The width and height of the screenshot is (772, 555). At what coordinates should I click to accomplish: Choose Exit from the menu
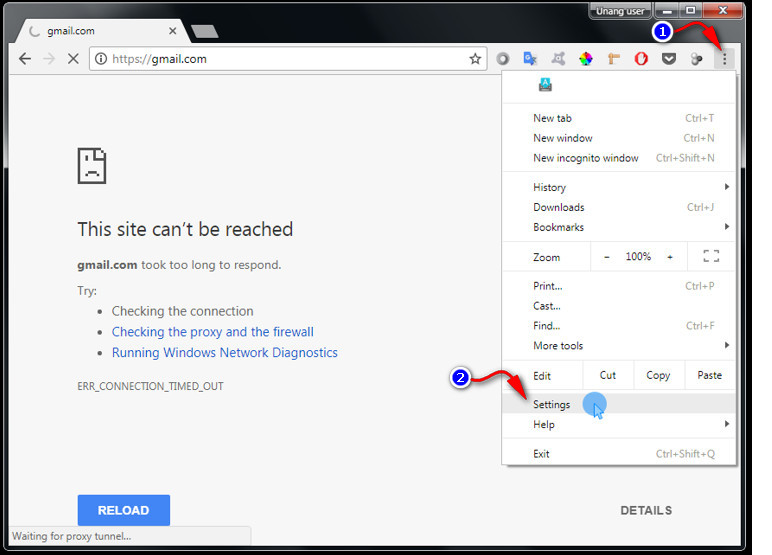click(x=619, y=454)
